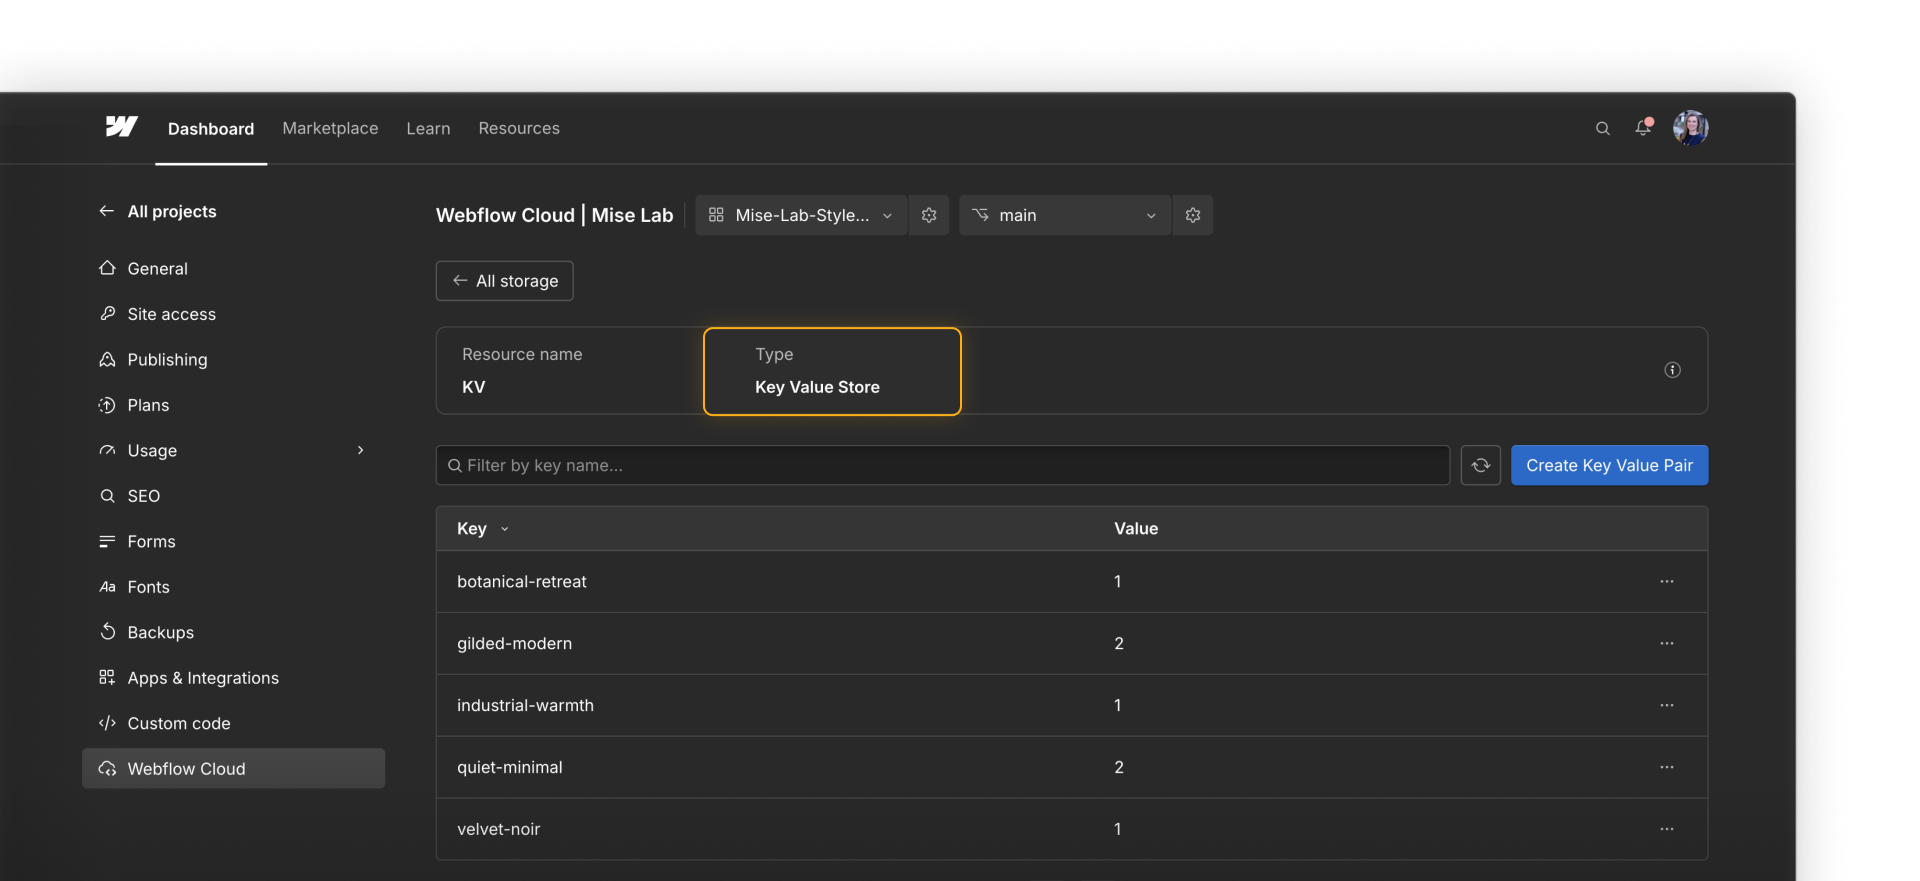
Task: Sort by the Key column header
Action: click(x=483, y=528)
